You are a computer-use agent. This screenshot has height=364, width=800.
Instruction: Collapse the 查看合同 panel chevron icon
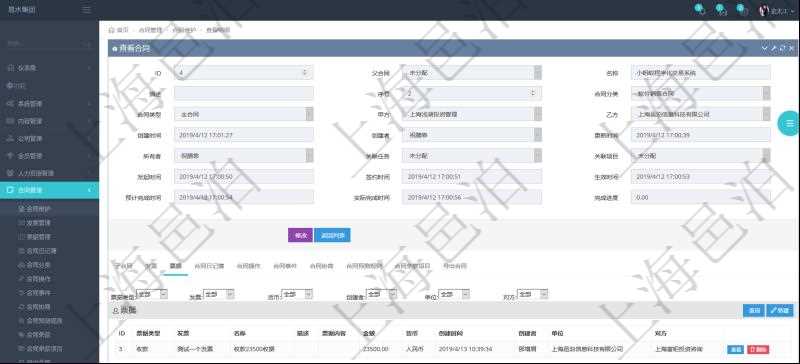(x=764, y=48)
